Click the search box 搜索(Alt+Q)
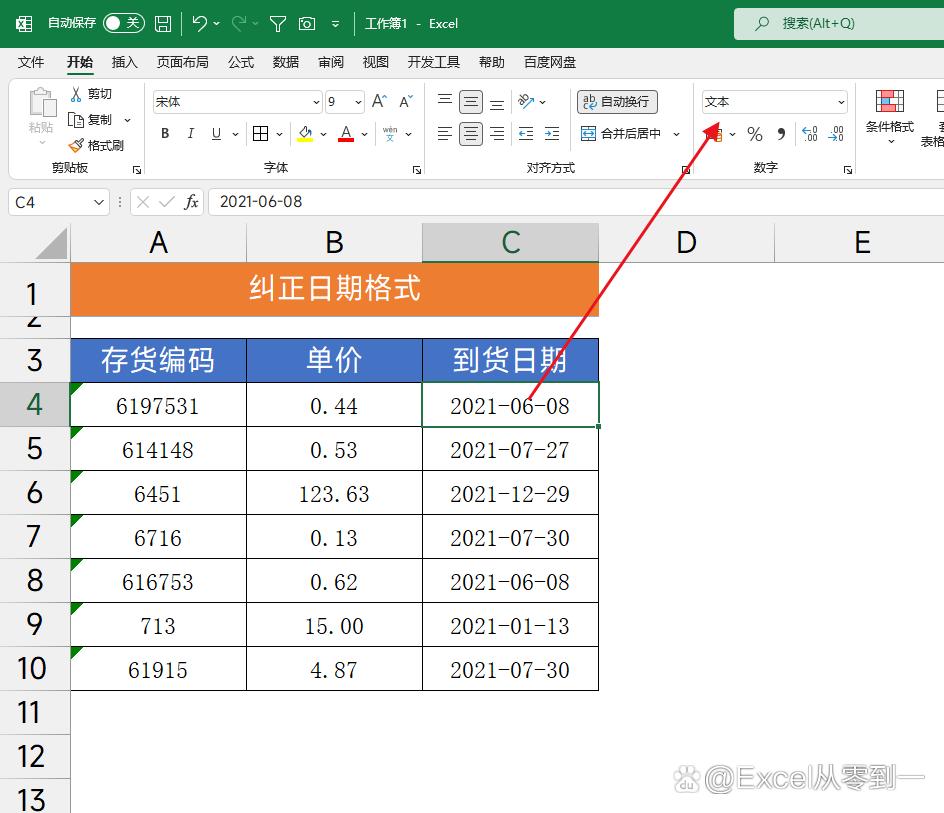The image size is (944, 813). [x=840, y=23]
